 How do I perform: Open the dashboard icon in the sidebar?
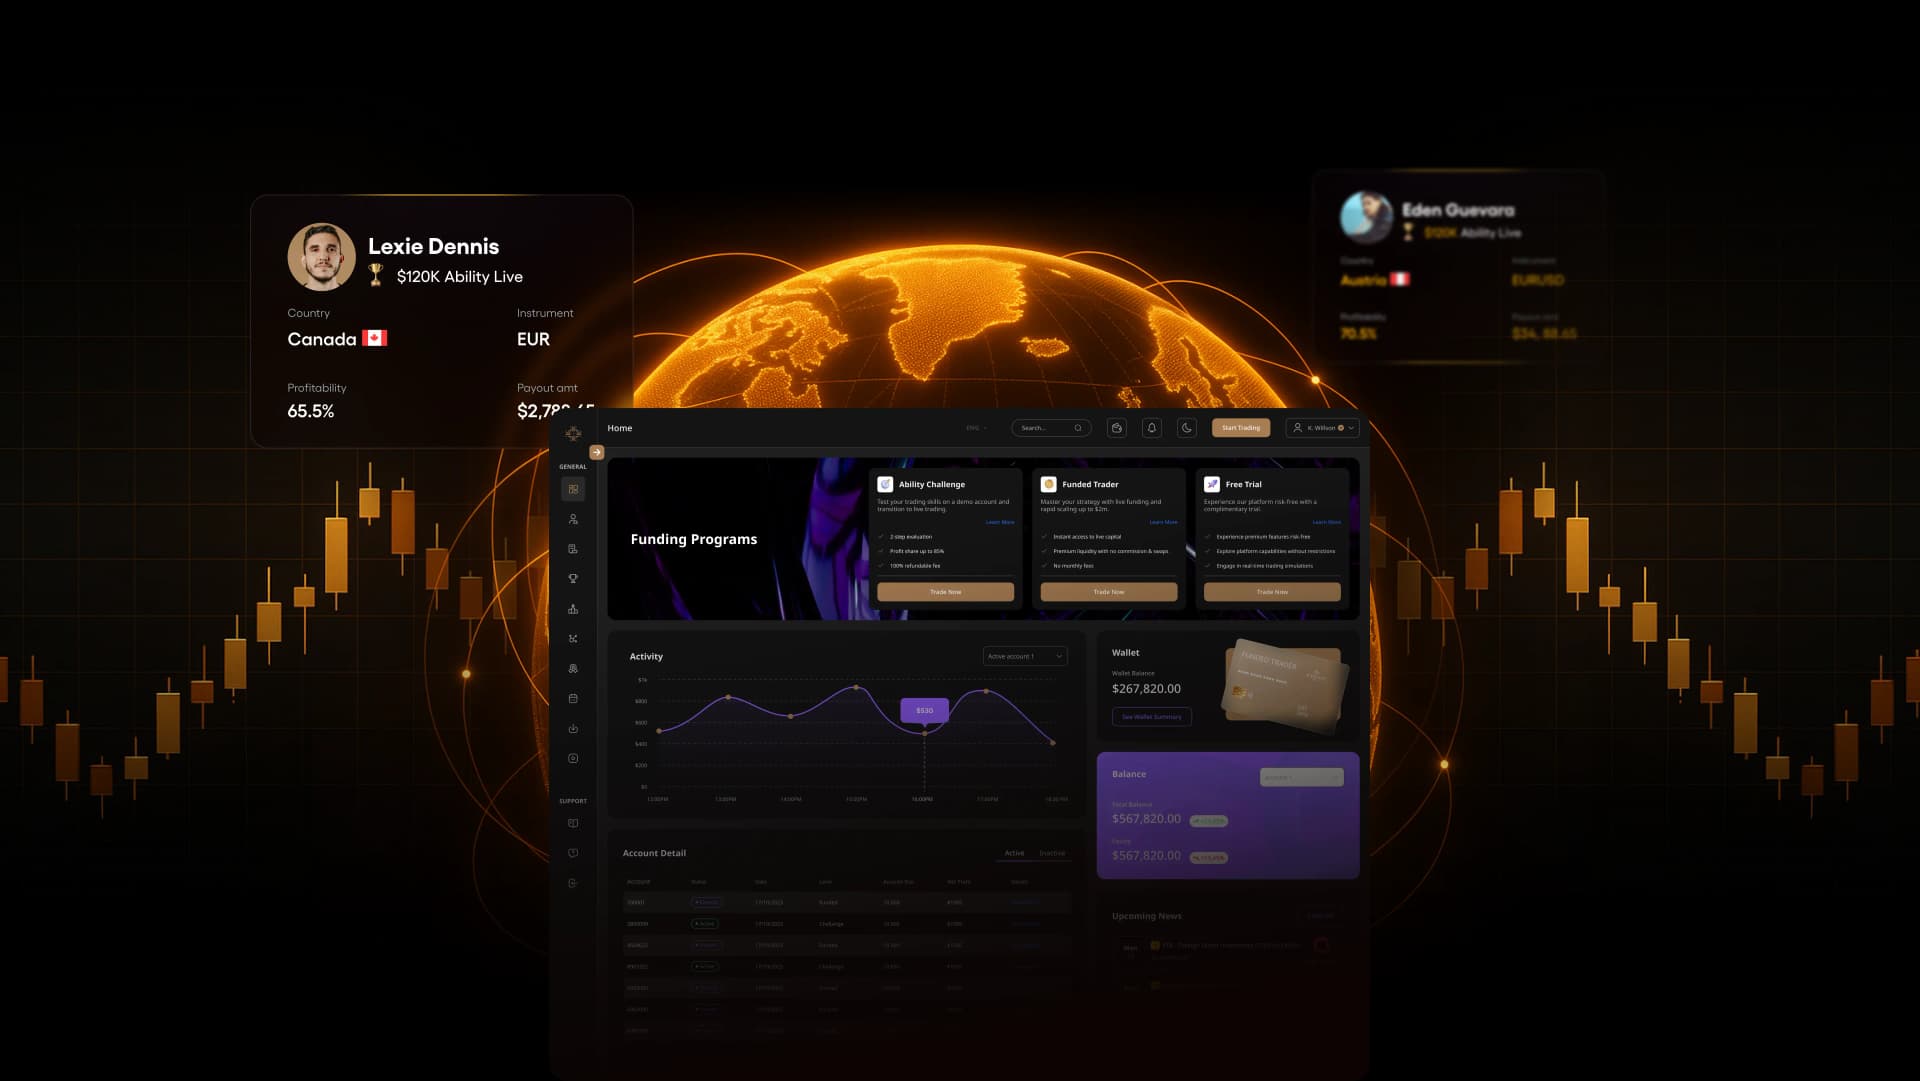point(573,489)
